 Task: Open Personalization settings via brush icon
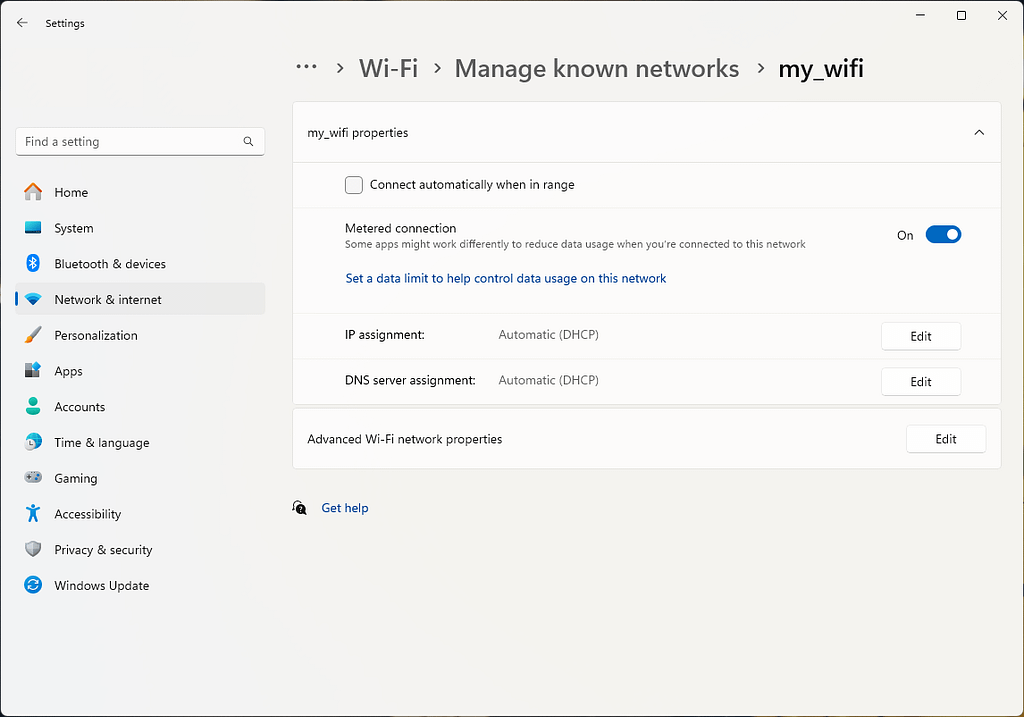point(32,335)
